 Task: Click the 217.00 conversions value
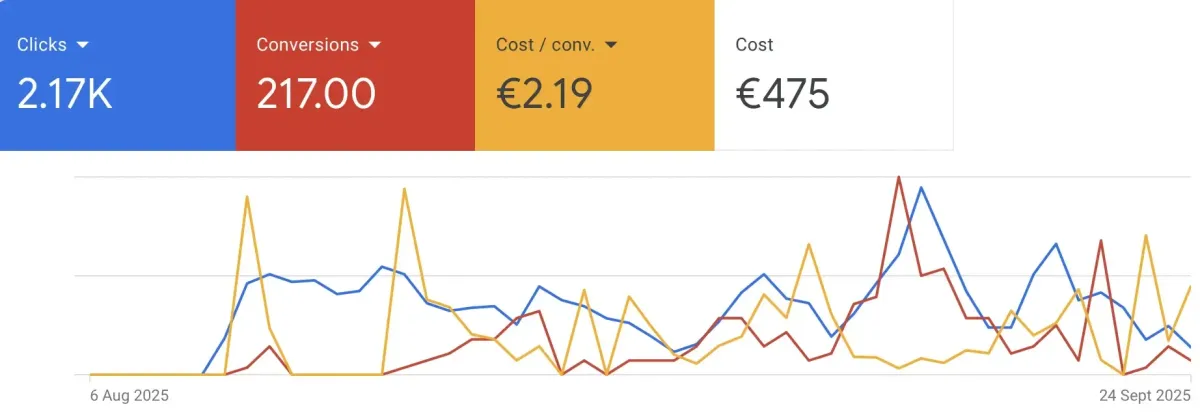coord(316,94)
